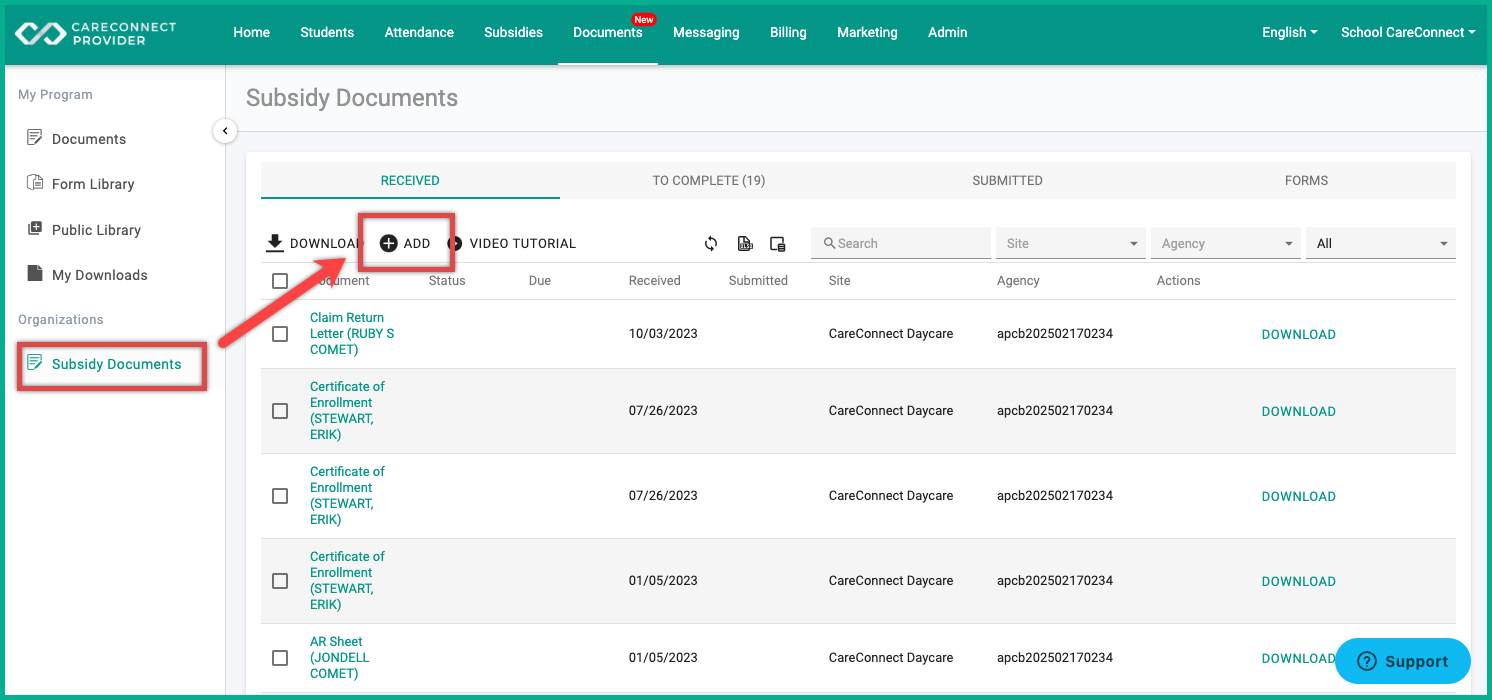The image size is (1492, 700).
Task: Open the Messaging menu
Action: point(706,32)
